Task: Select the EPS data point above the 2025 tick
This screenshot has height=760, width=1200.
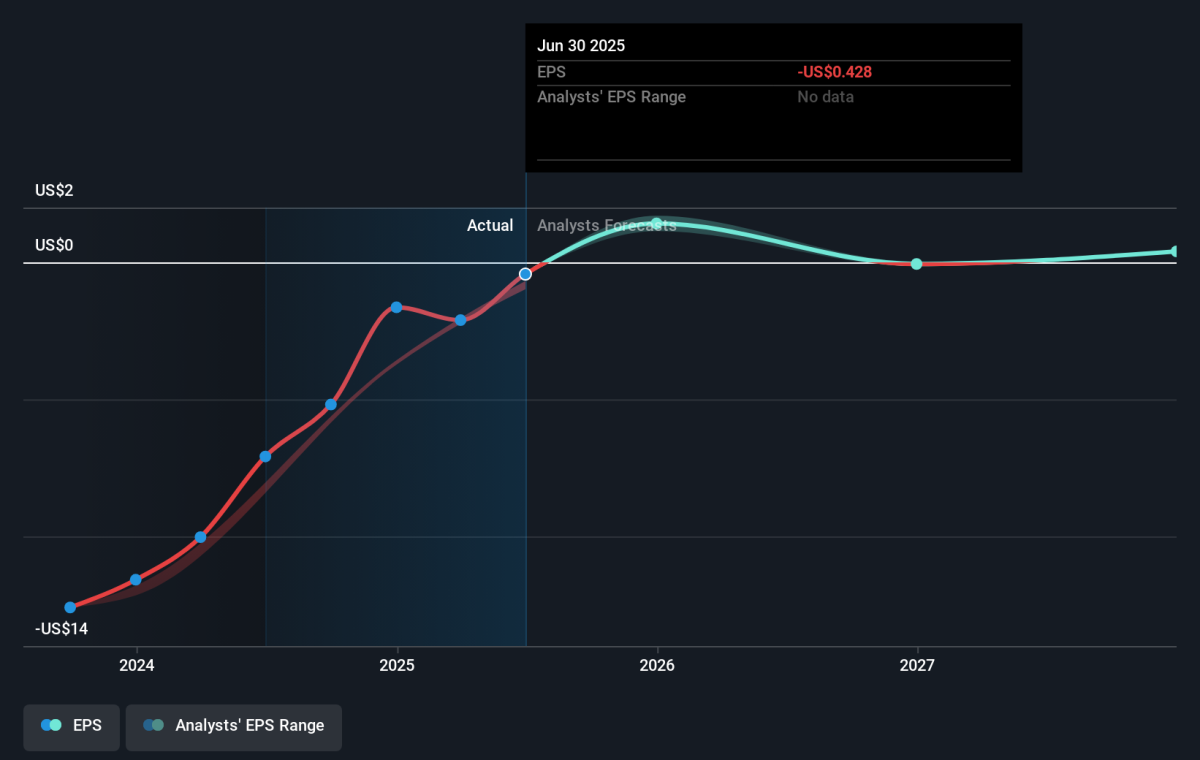Action: pos(397,307)
